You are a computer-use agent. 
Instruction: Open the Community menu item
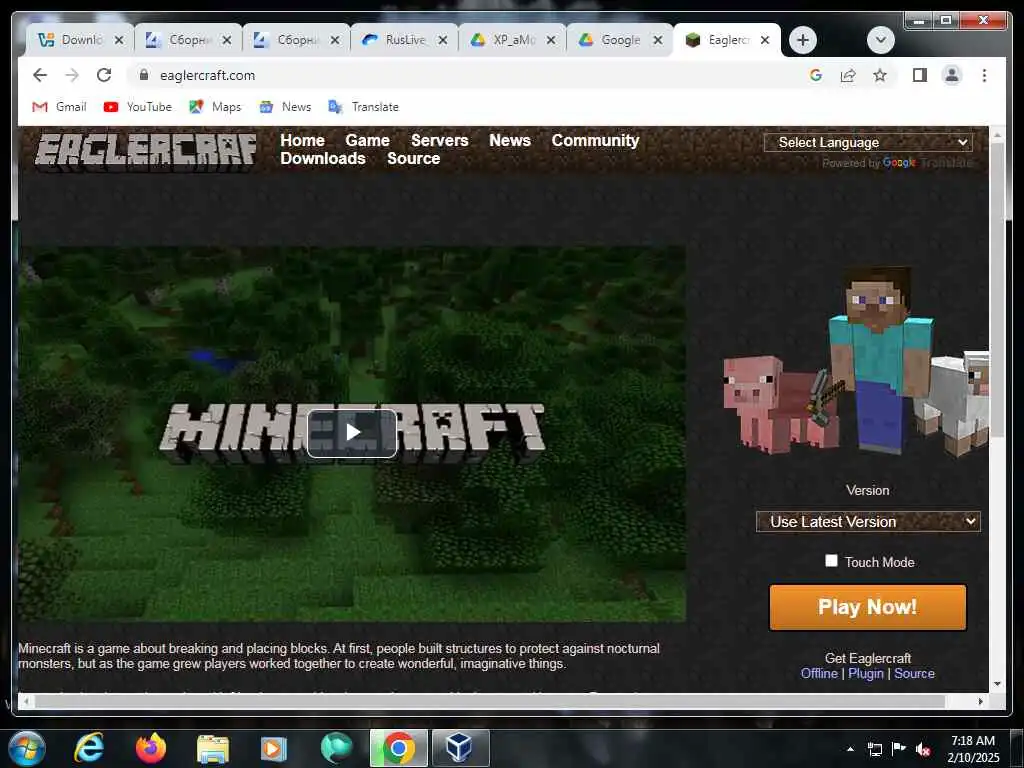[x=595, y=140]
